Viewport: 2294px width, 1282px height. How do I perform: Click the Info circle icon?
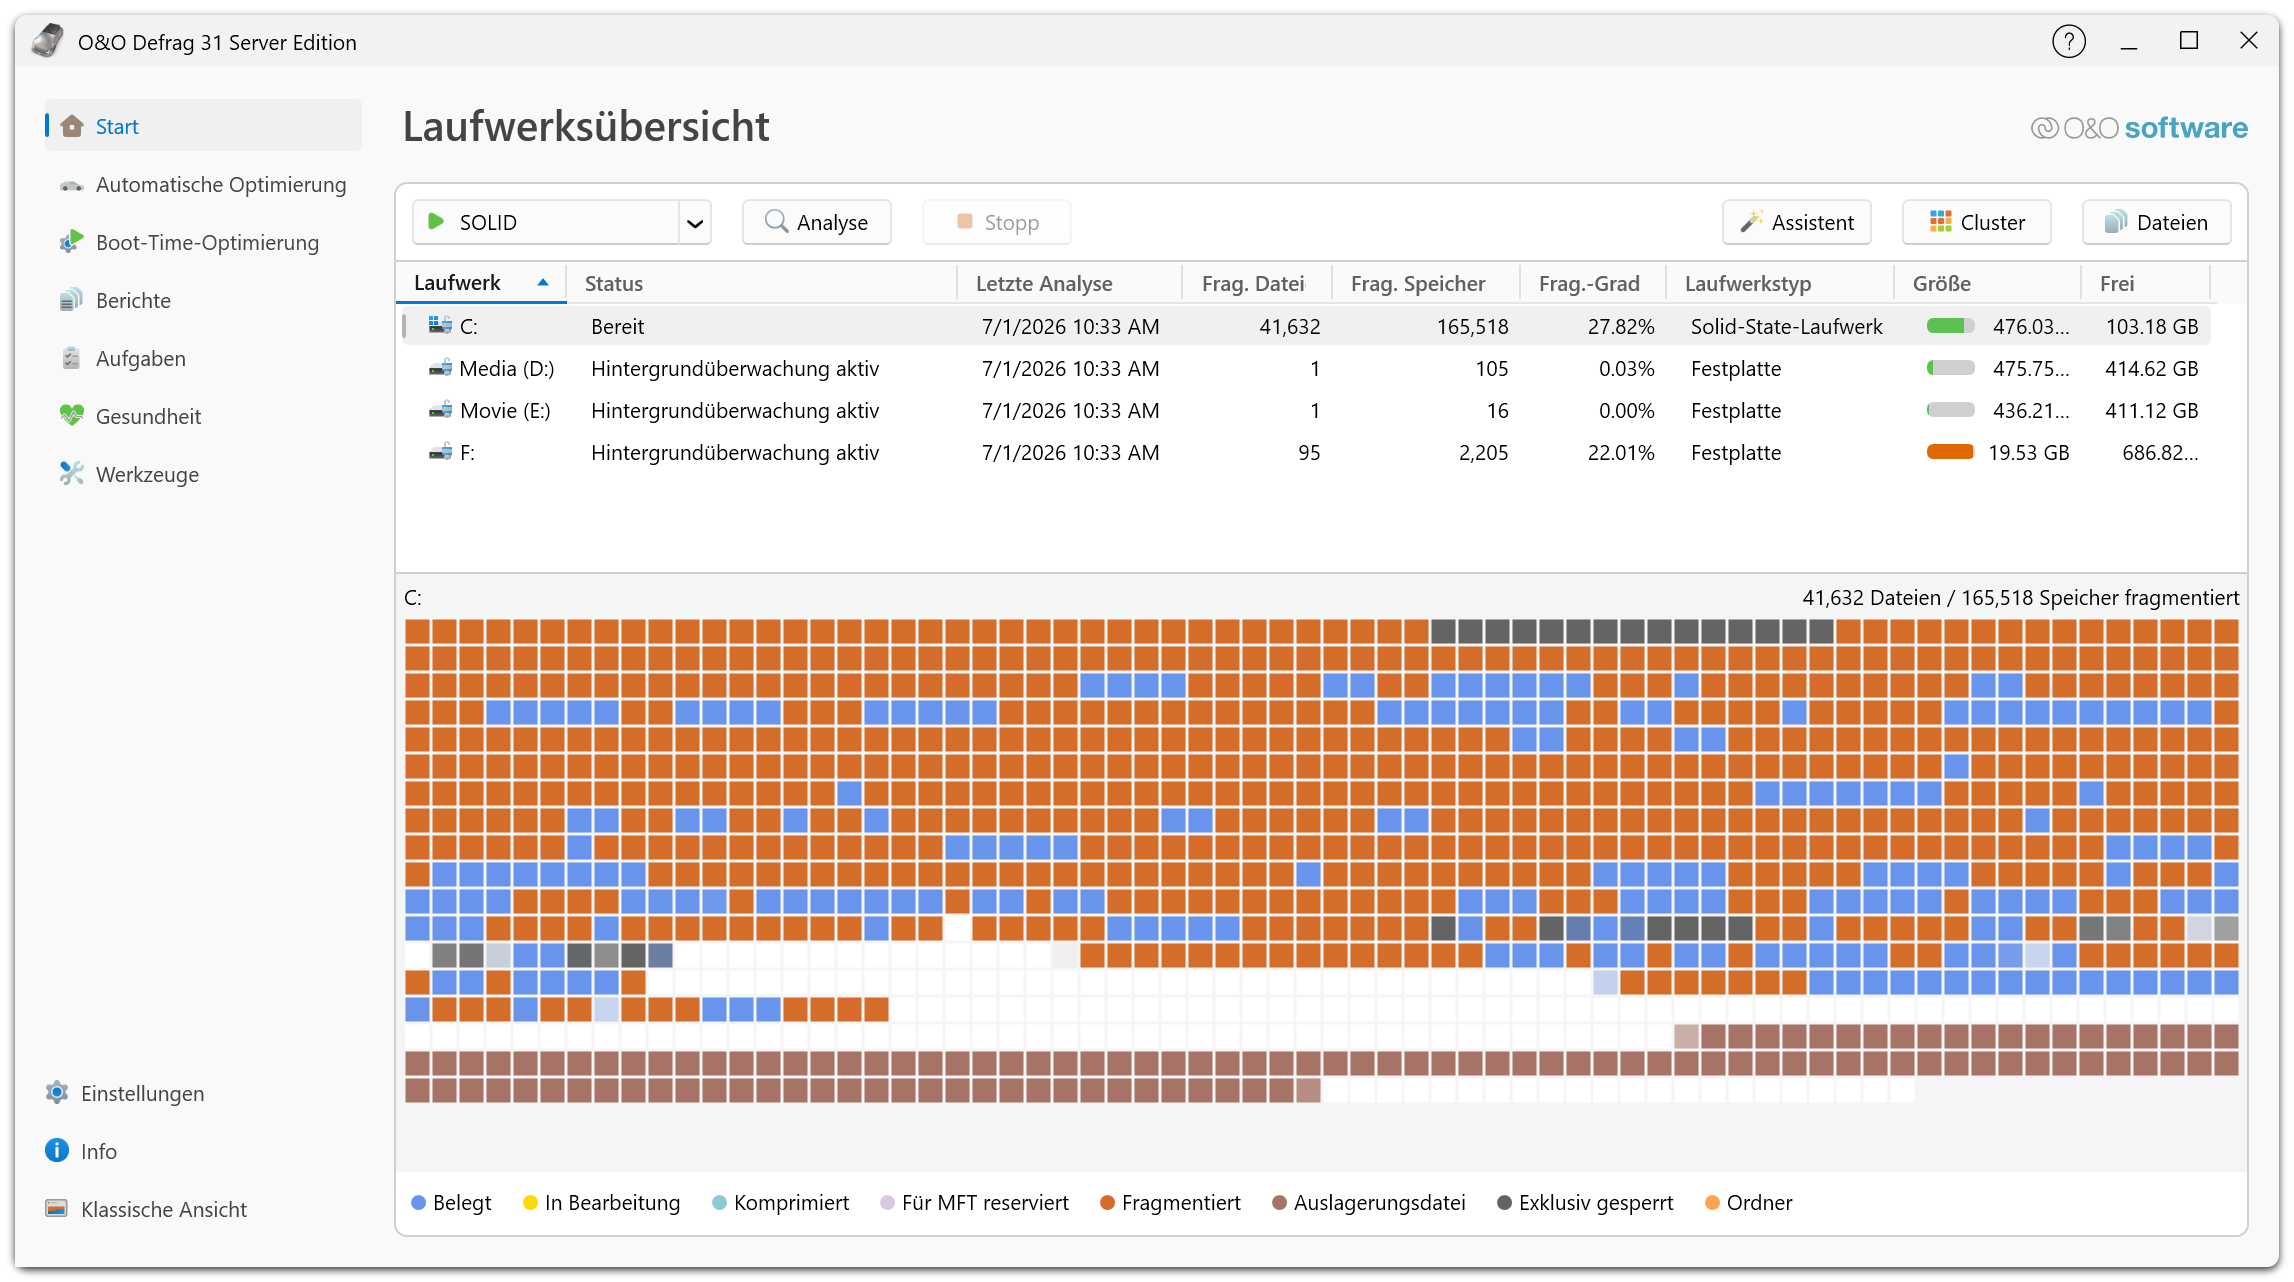click(x=57, y=1151)
